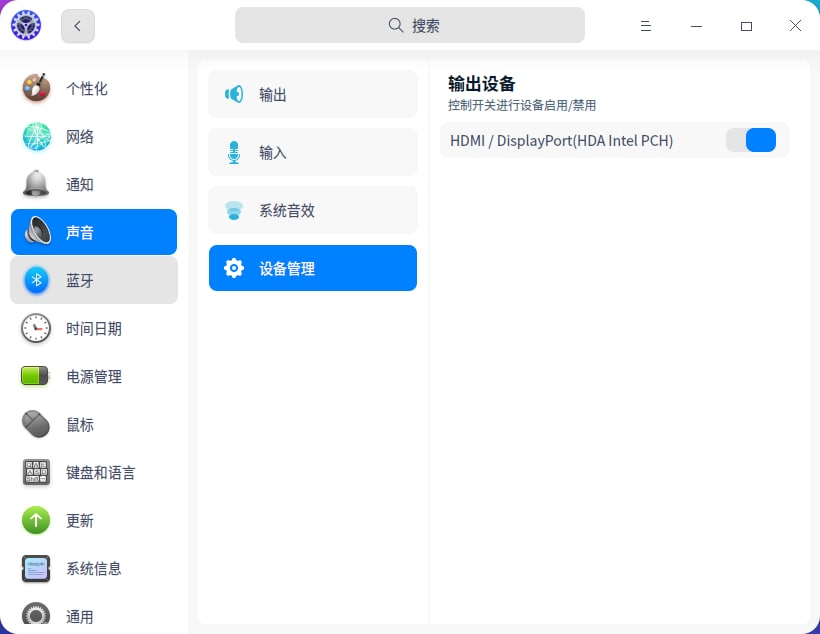Click the 输出 loudspeaker icon

coord(234,94)
